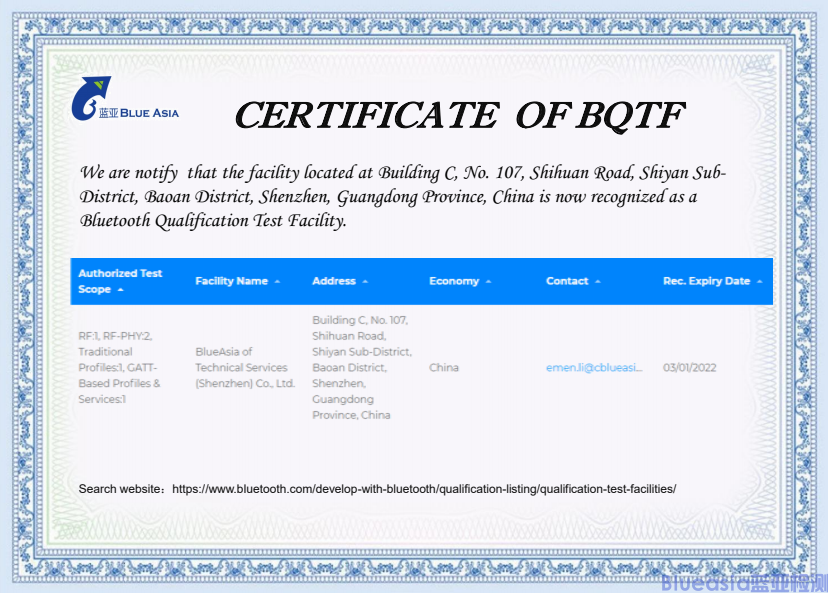Viewport: 828px width, 593px height.
Task: Click the 'Search website' label
Action: (121, 489)
